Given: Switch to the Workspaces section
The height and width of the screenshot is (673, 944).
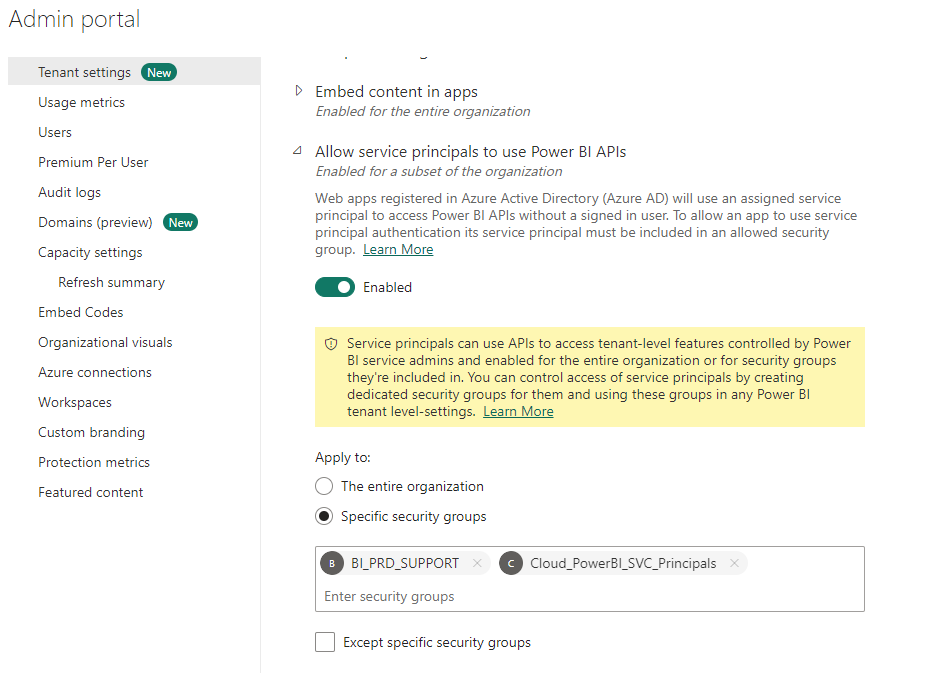Looking at the screenshot, I should [x=74, y=402].
